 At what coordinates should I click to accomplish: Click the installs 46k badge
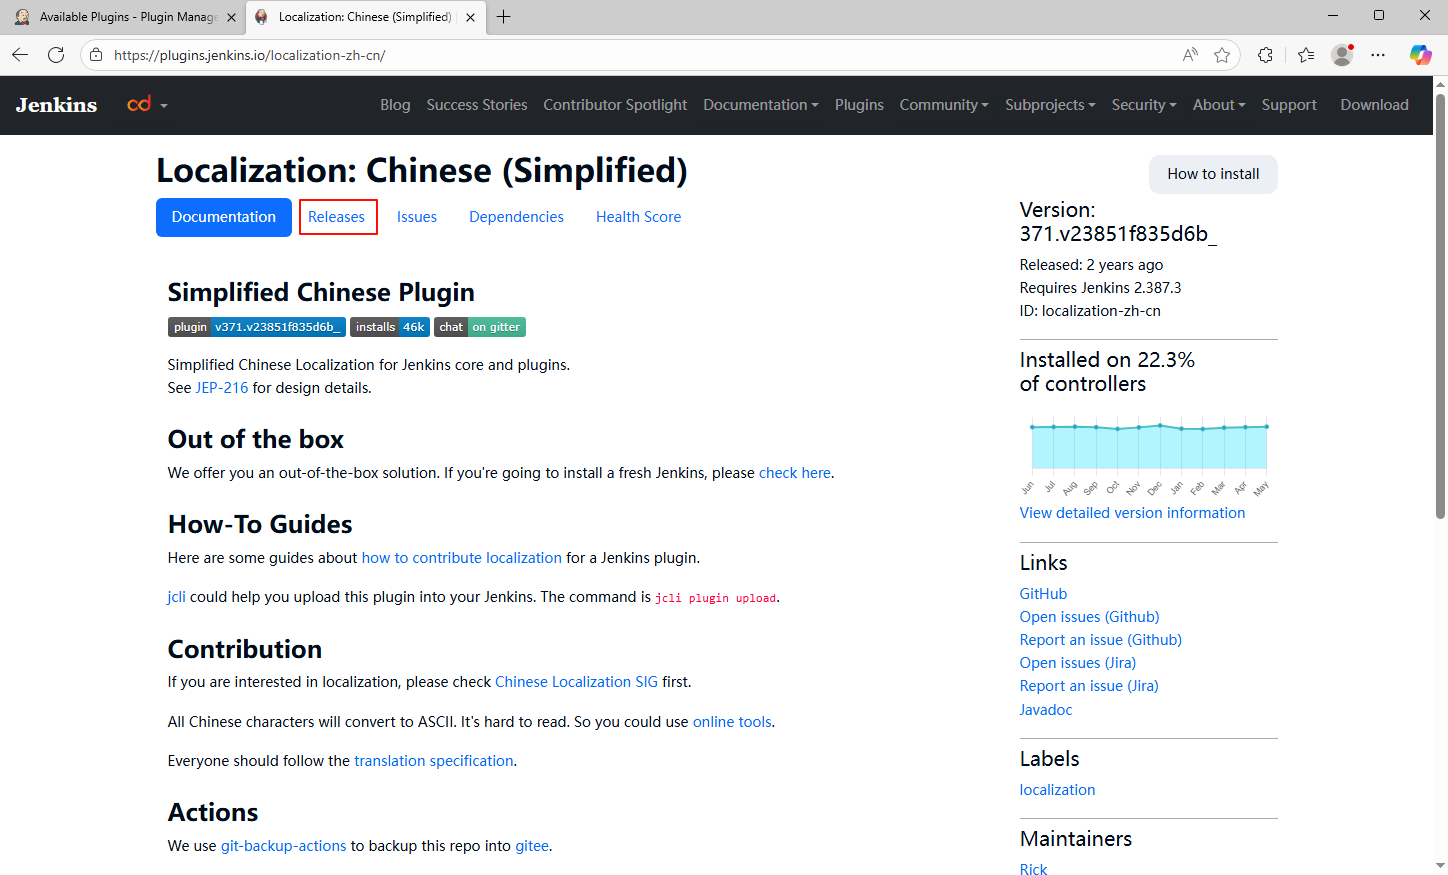click(x=390, y=327)
